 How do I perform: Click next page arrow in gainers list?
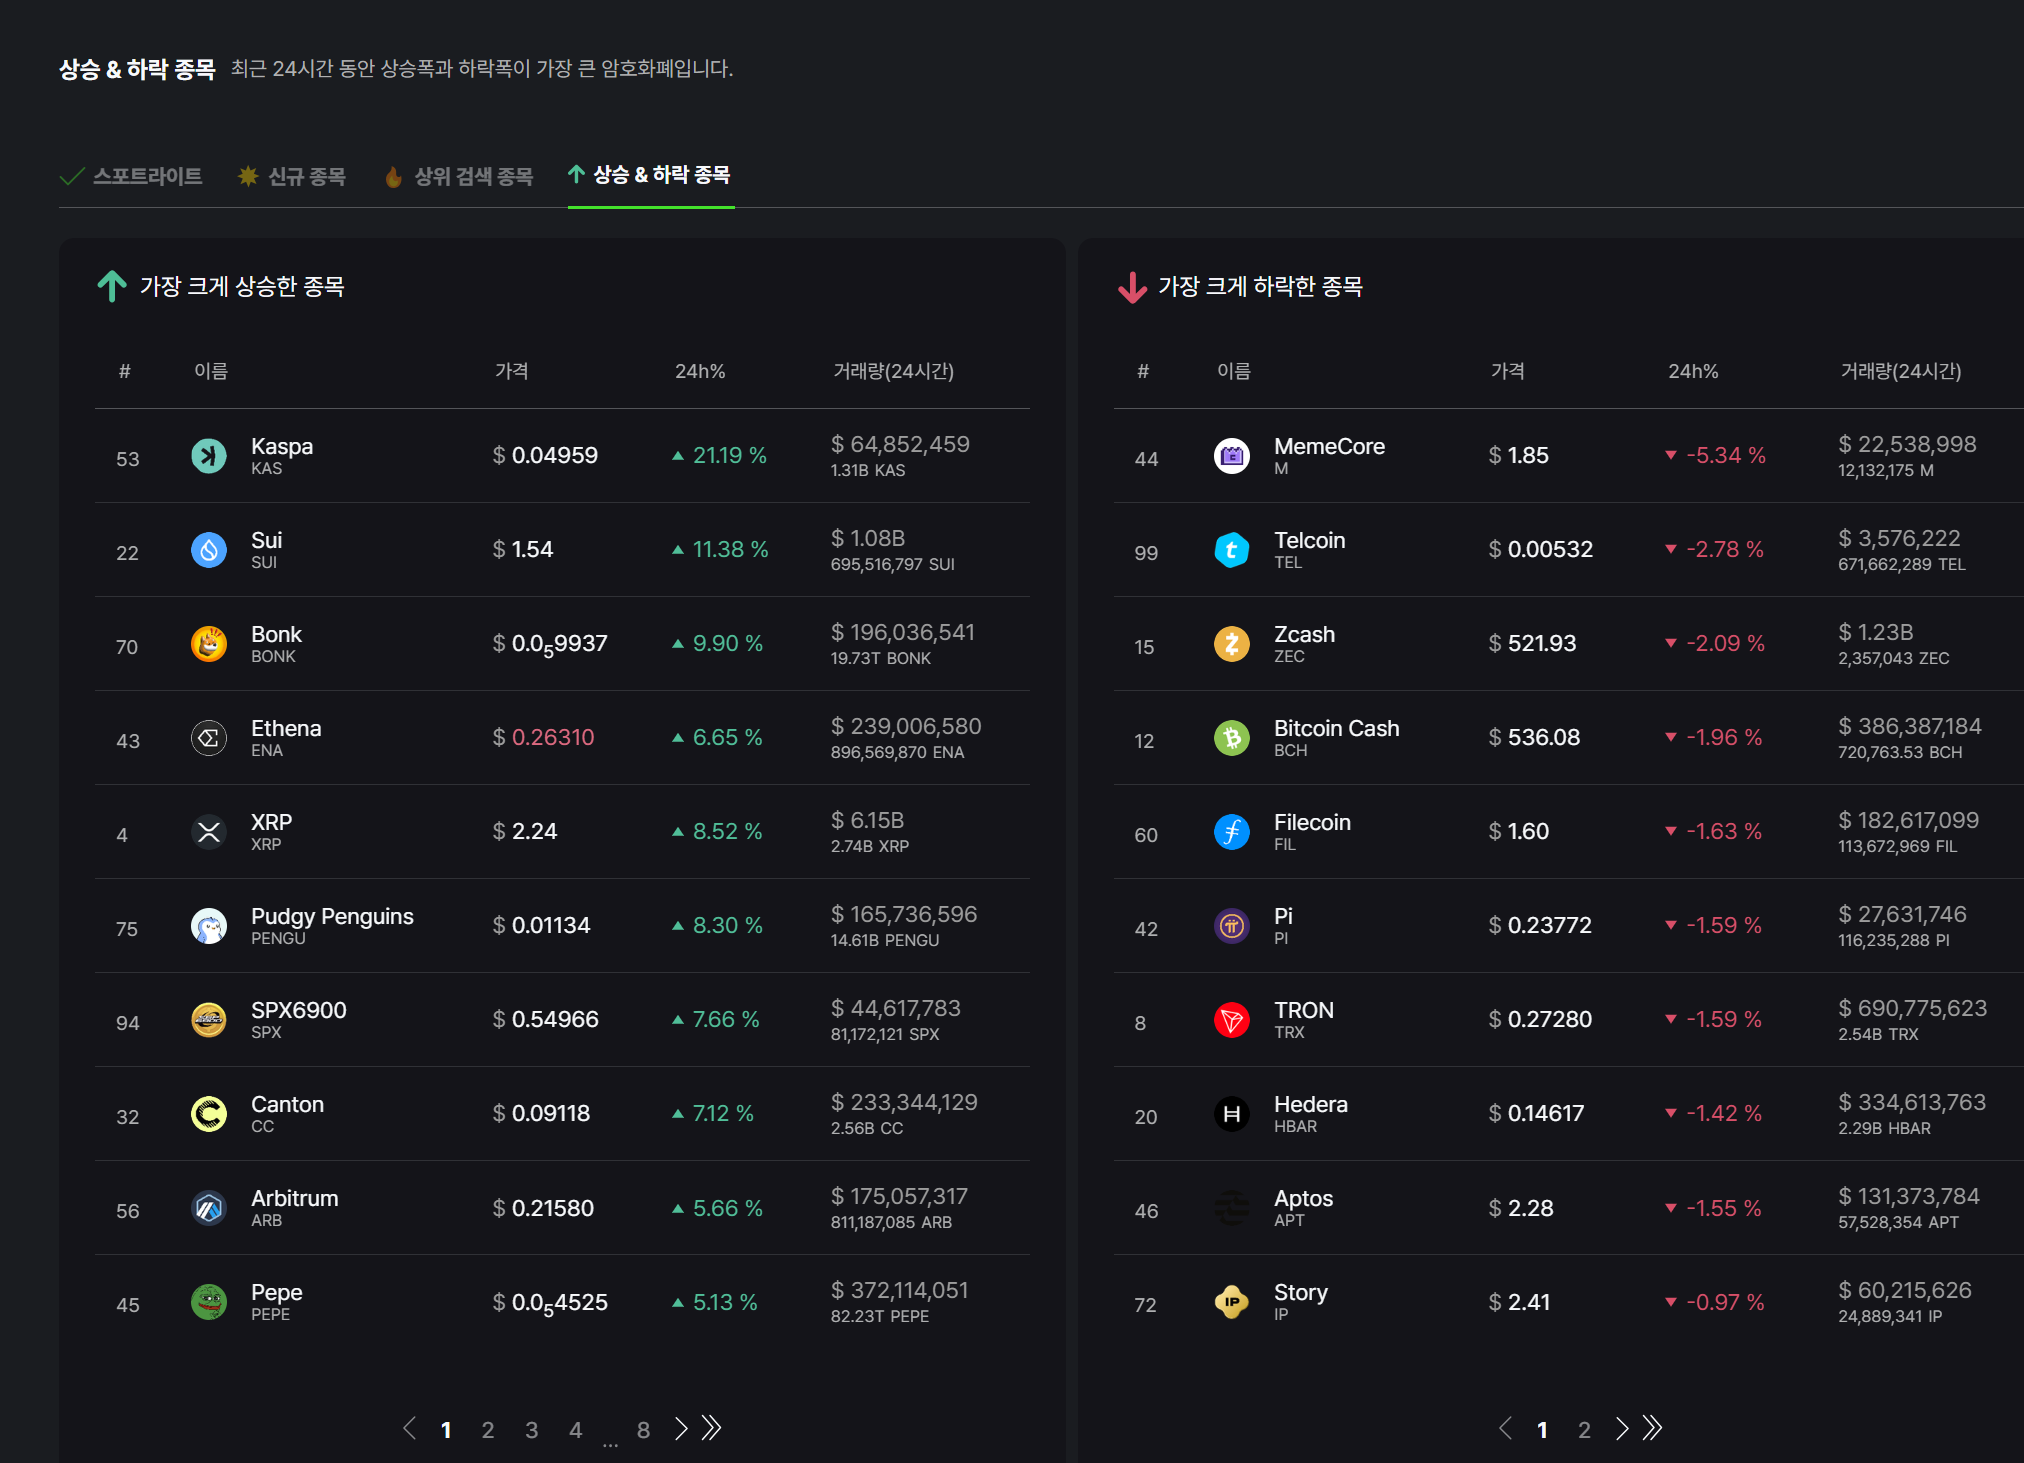pos(681,1429)
